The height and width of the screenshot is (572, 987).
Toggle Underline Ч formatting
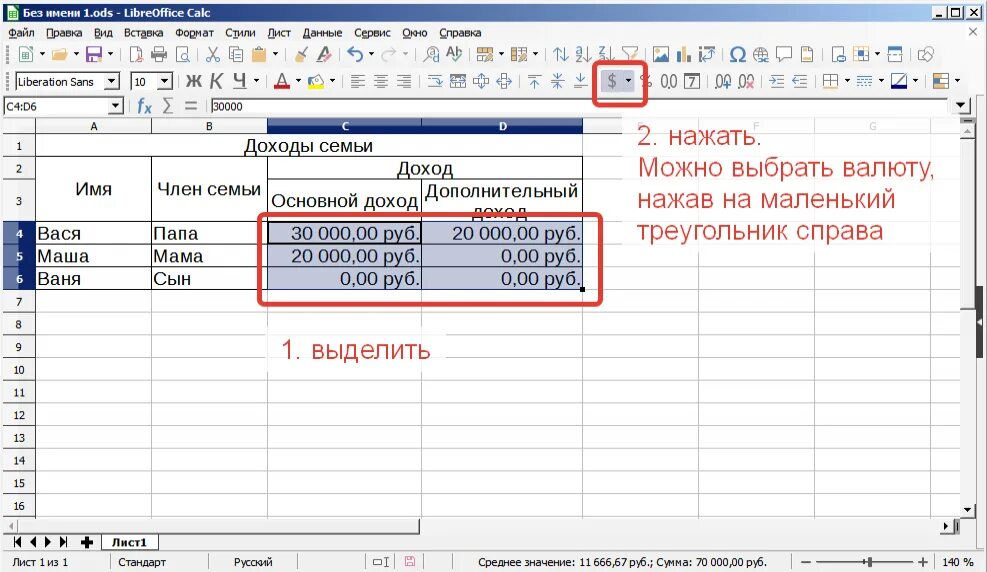(x=239, y=81)
